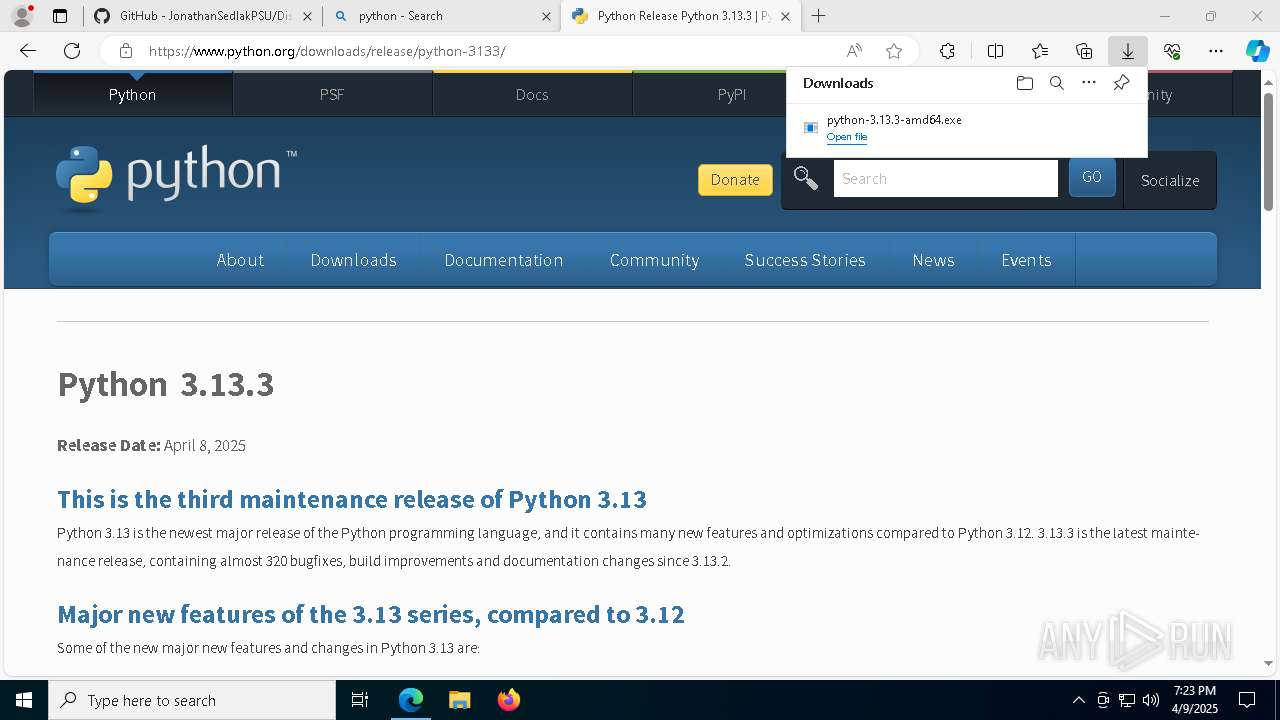Open the Socialize menu

(x=1170, y=180)
